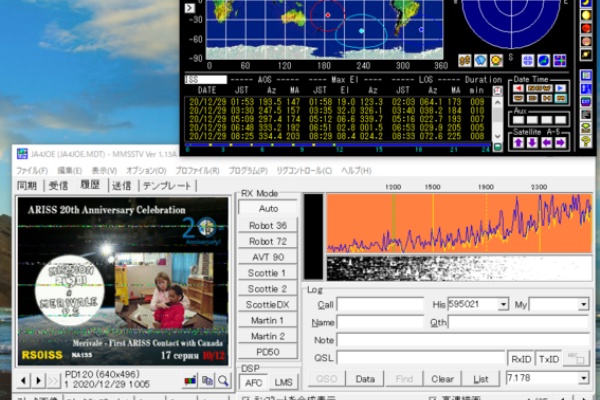600x400 pixels.
Task: Click the Call input field
Action: click(380, 305)
